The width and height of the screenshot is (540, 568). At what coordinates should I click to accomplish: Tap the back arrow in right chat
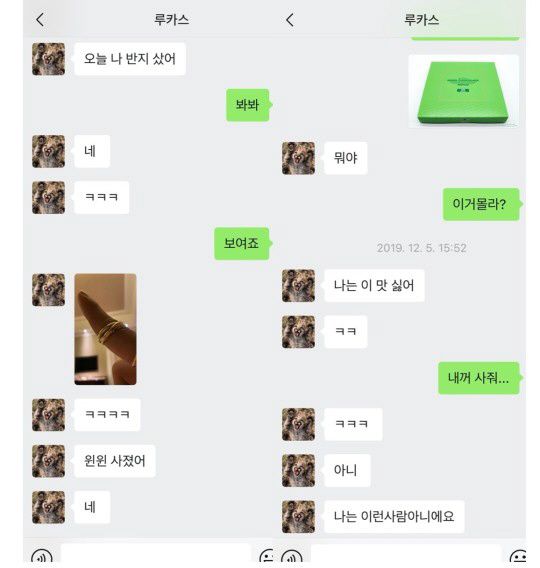point(289,20)
